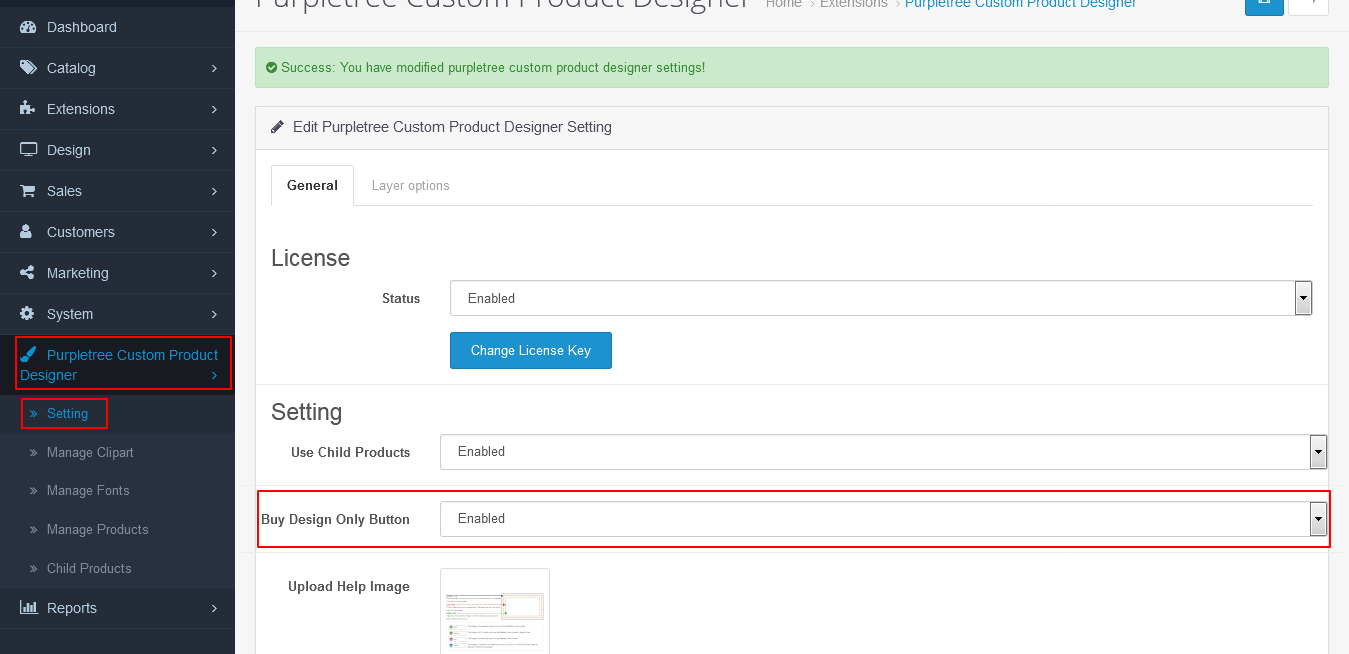Click the Change License Key button

coord(531,350)
